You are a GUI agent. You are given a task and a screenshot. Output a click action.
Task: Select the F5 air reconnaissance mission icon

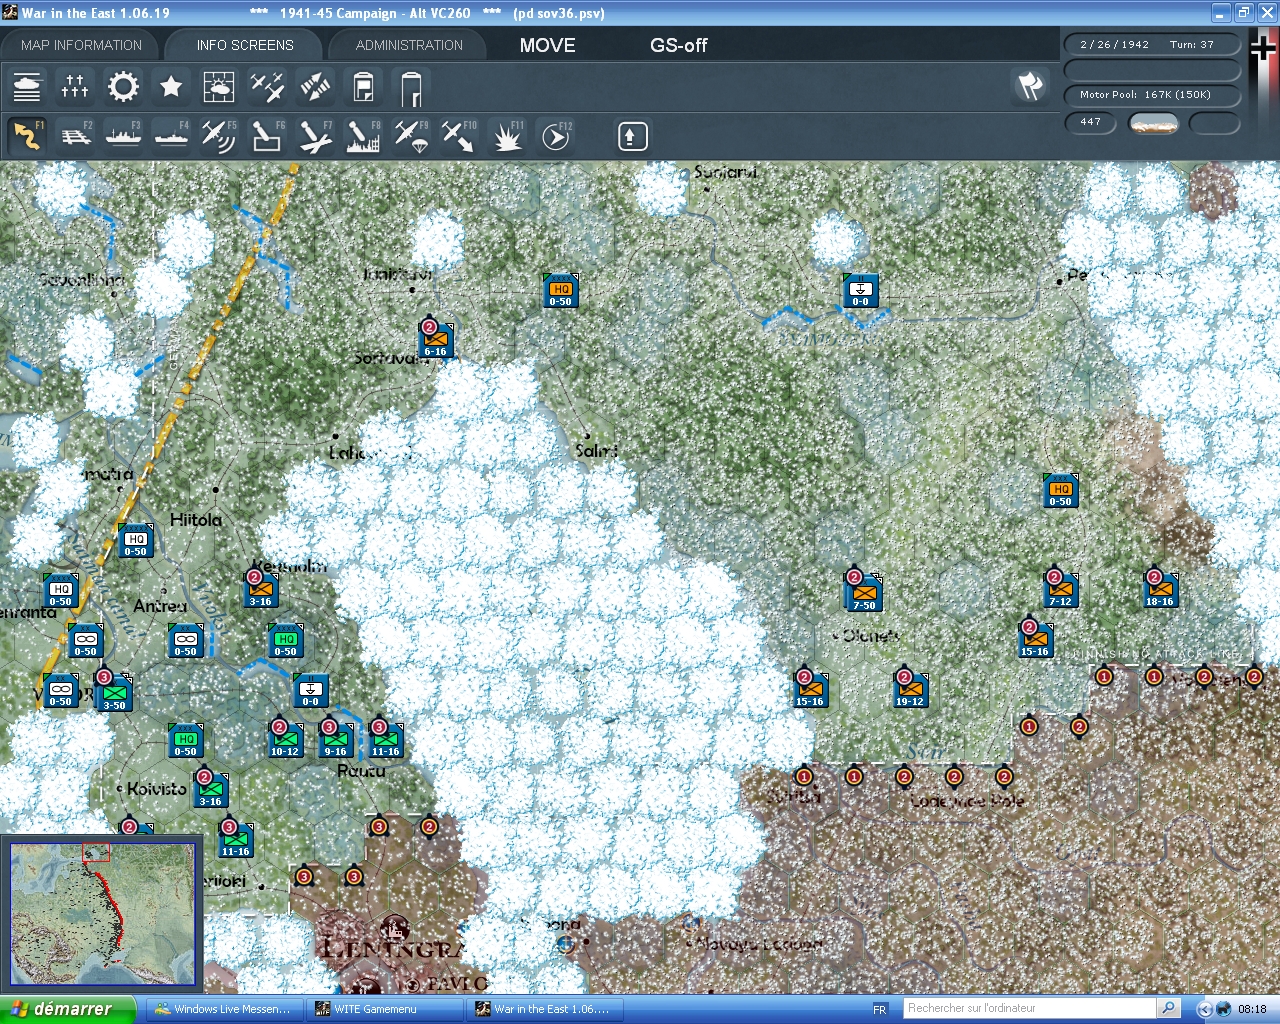219,135
